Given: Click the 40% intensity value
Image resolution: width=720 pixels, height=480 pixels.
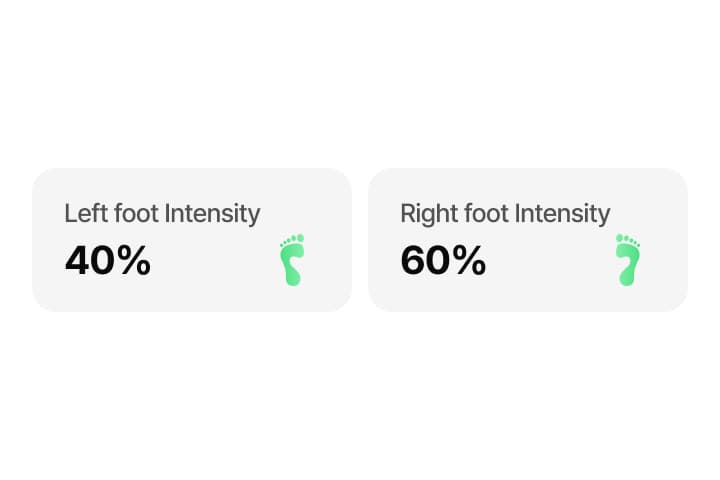Looking at the screenshot, I should [x=108, y=261].
